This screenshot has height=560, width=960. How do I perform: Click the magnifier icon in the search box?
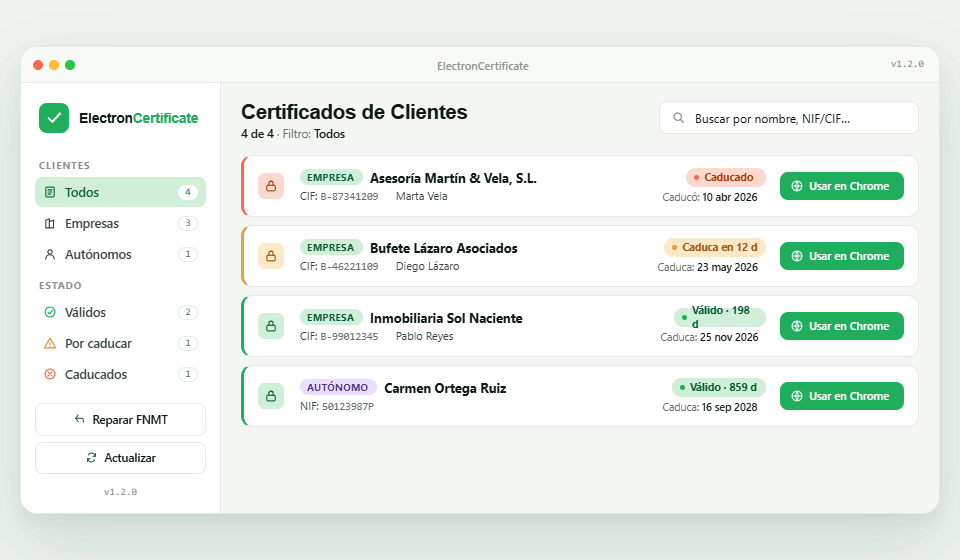click(x=678, y=118)
